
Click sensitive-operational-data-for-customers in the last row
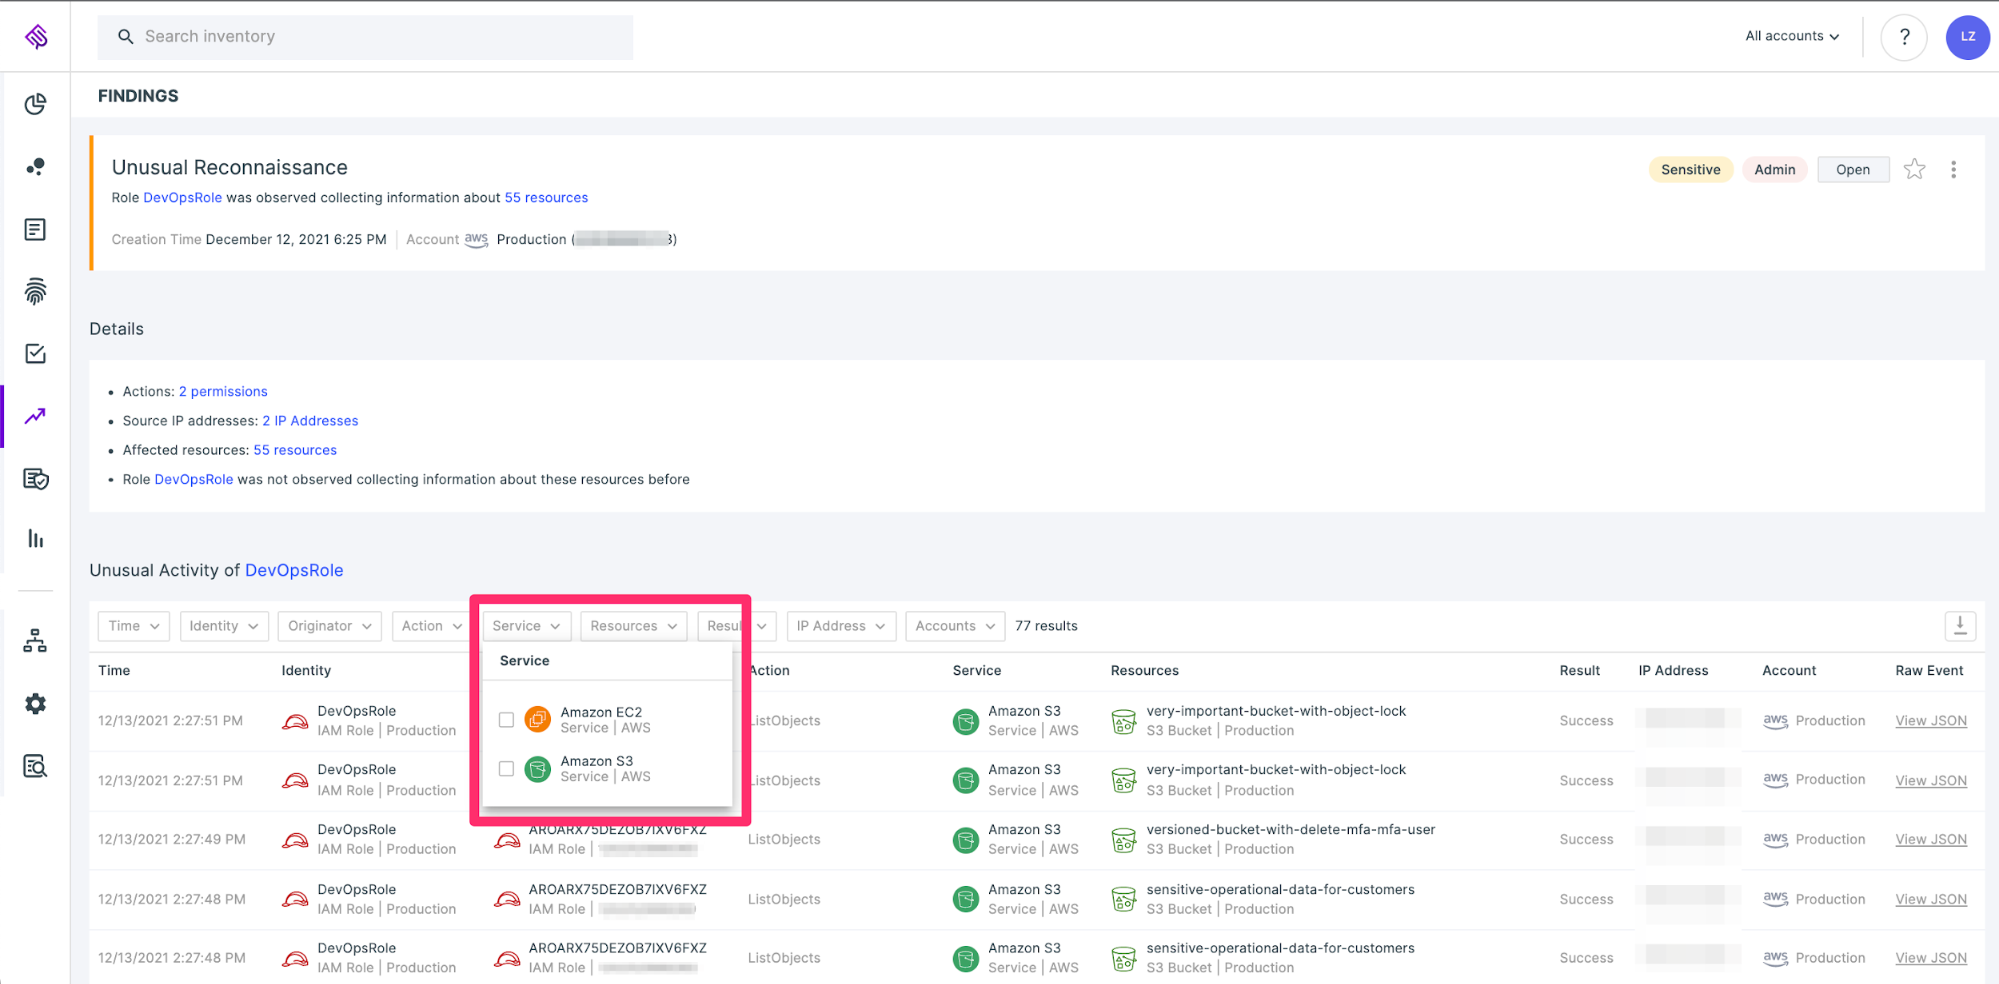(1280, 948)
